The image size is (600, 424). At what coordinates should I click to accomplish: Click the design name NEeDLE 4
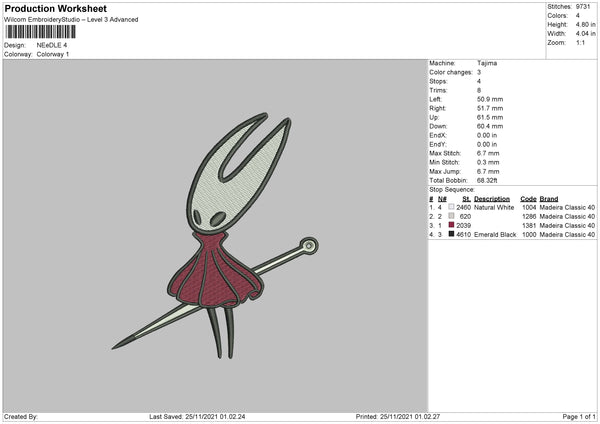(x=54, y=45)
